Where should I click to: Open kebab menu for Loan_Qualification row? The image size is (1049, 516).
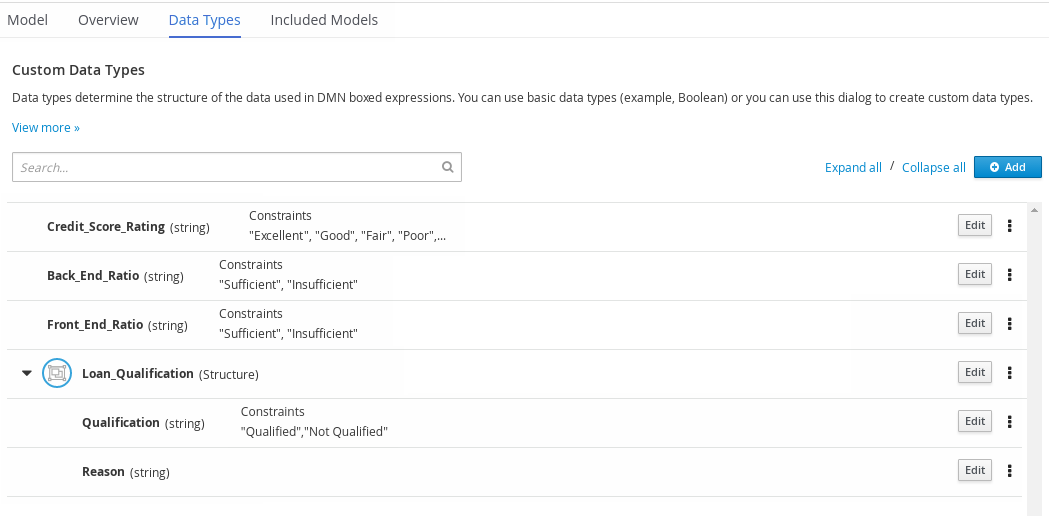click(1010, 373)
